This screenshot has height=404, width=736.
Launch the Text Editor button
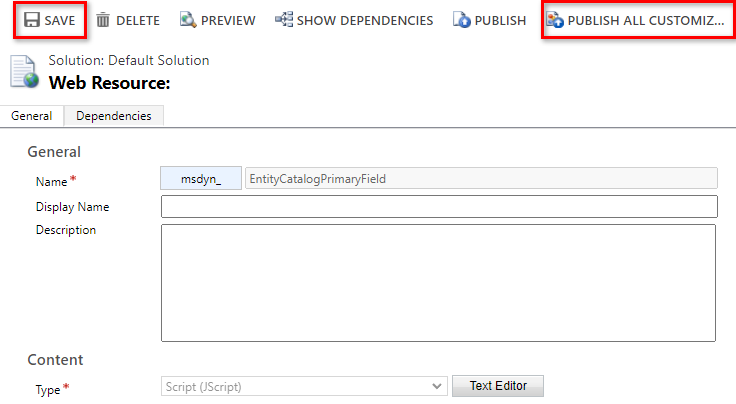[x=498, y=386]
